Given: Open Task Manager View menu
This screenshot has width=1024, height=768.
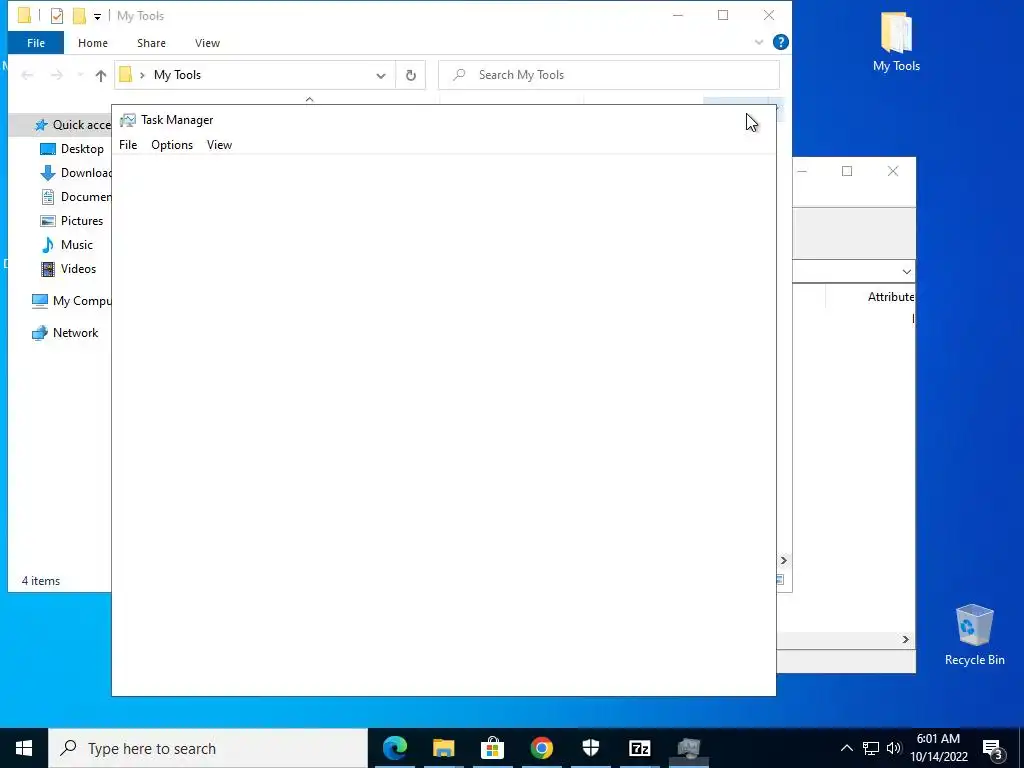Looking at the screenshot, I should (x=219, y=145).
